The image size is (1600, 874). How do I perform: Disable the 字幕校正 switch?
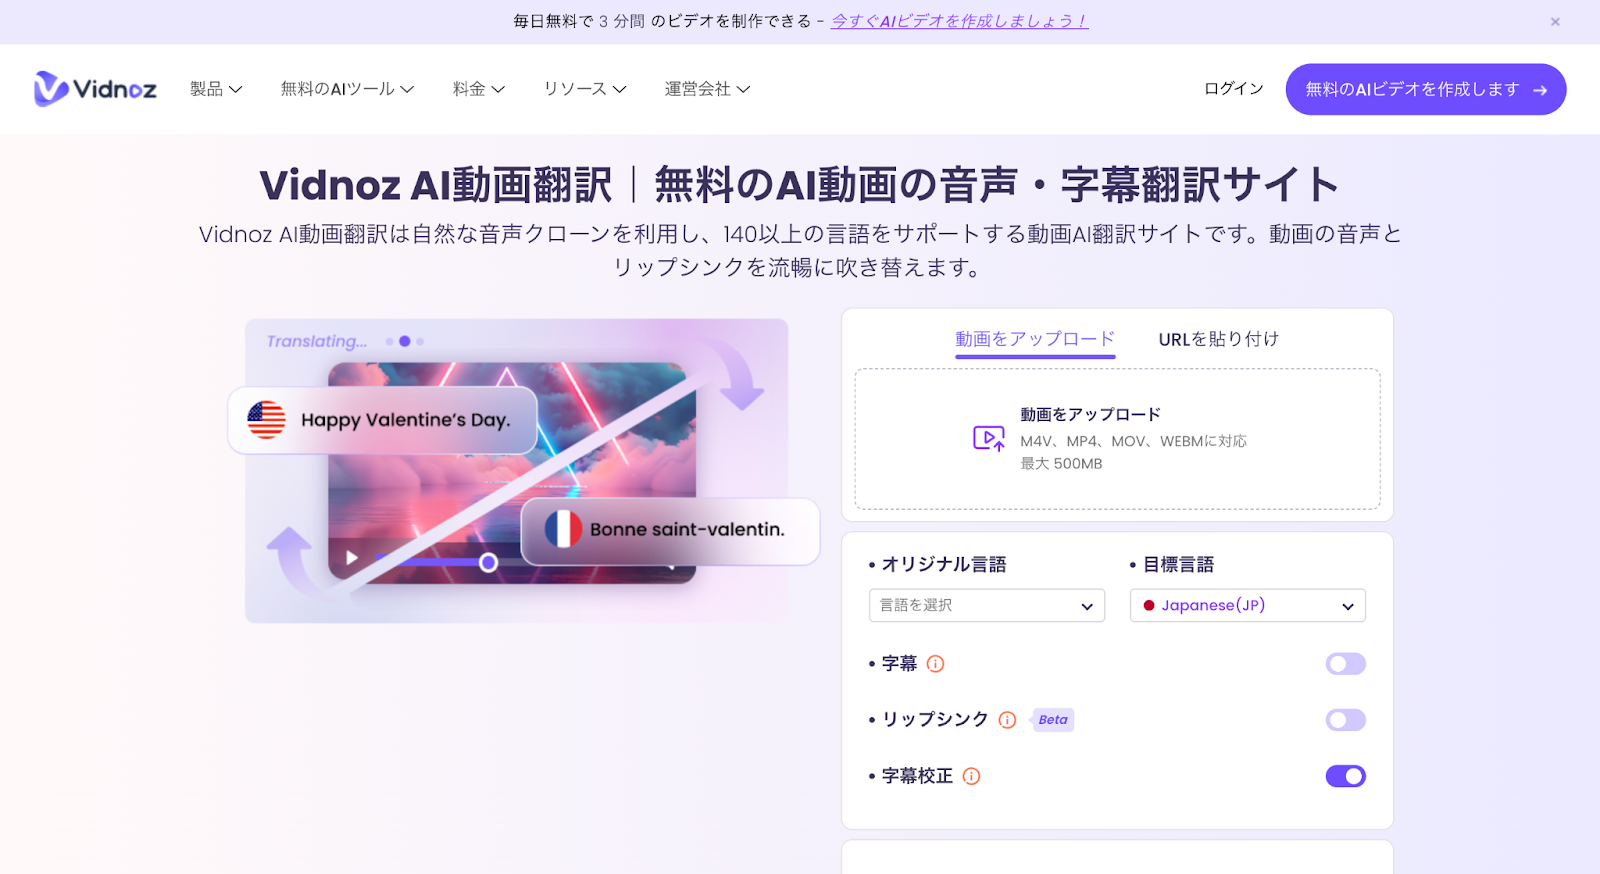click(1345, 776)
